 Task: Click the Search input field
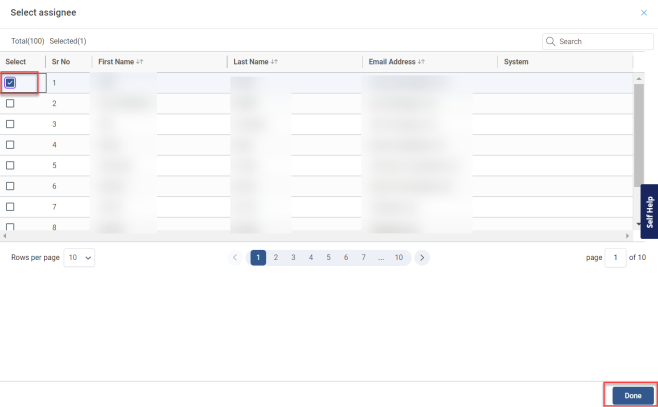596,42
